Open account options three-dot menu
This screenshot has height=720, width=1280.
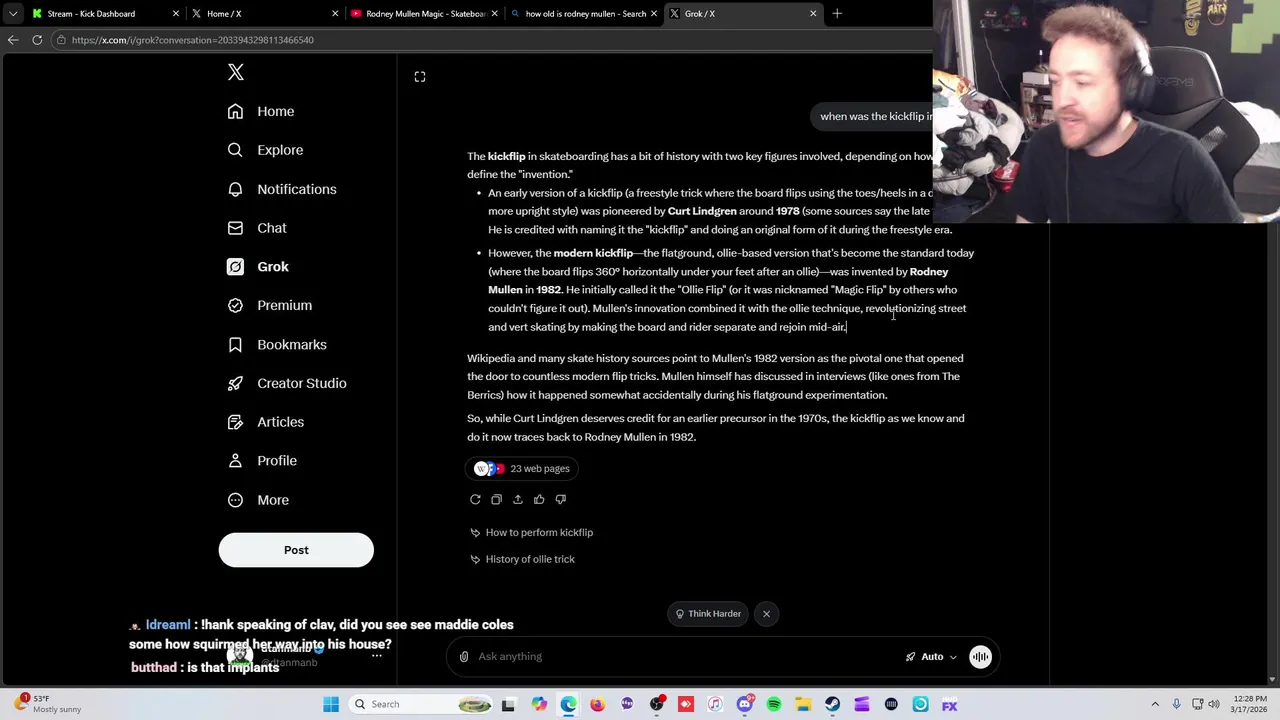click(x=377, y=656)
